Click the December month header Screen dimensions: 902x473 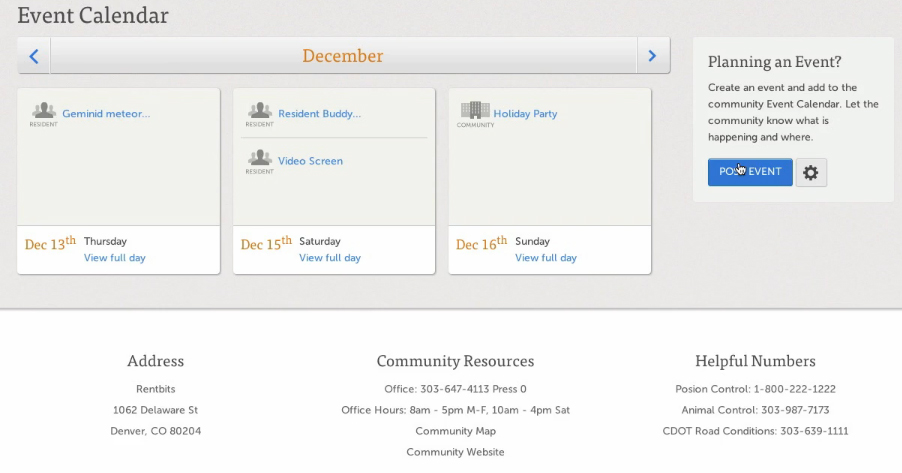343,56
